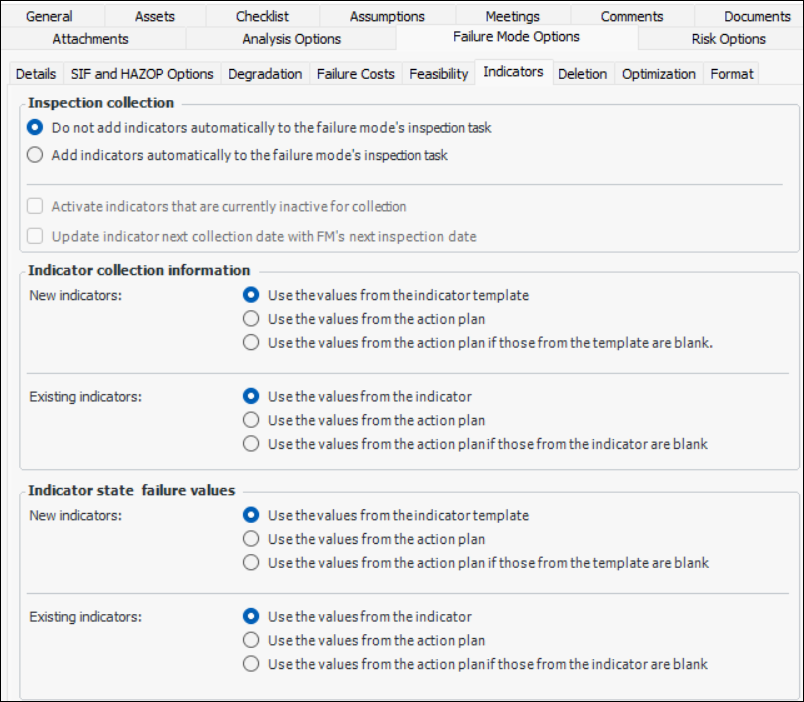Open the SIF and HAZOP Options tab
The image size is (804, 702).
142,74
